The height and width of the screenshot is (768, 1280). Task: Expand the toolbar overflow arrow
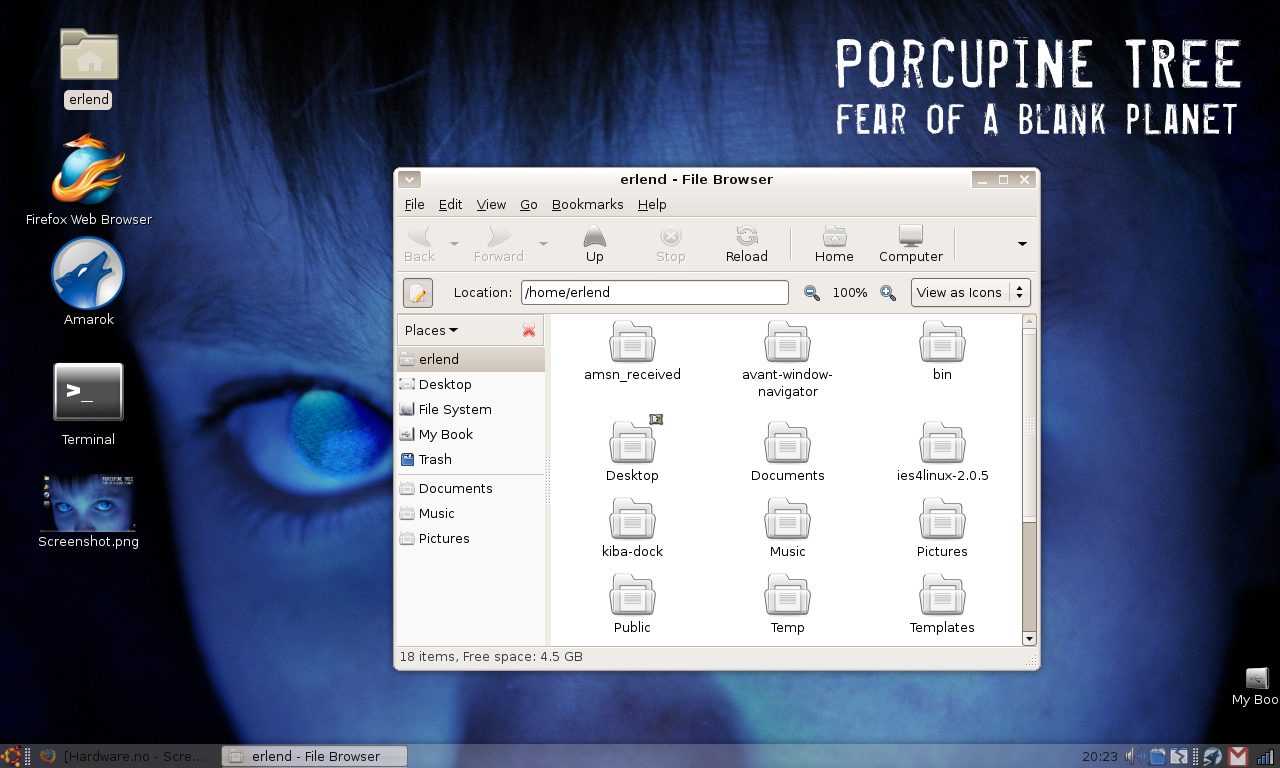[x=1022, y=243]
